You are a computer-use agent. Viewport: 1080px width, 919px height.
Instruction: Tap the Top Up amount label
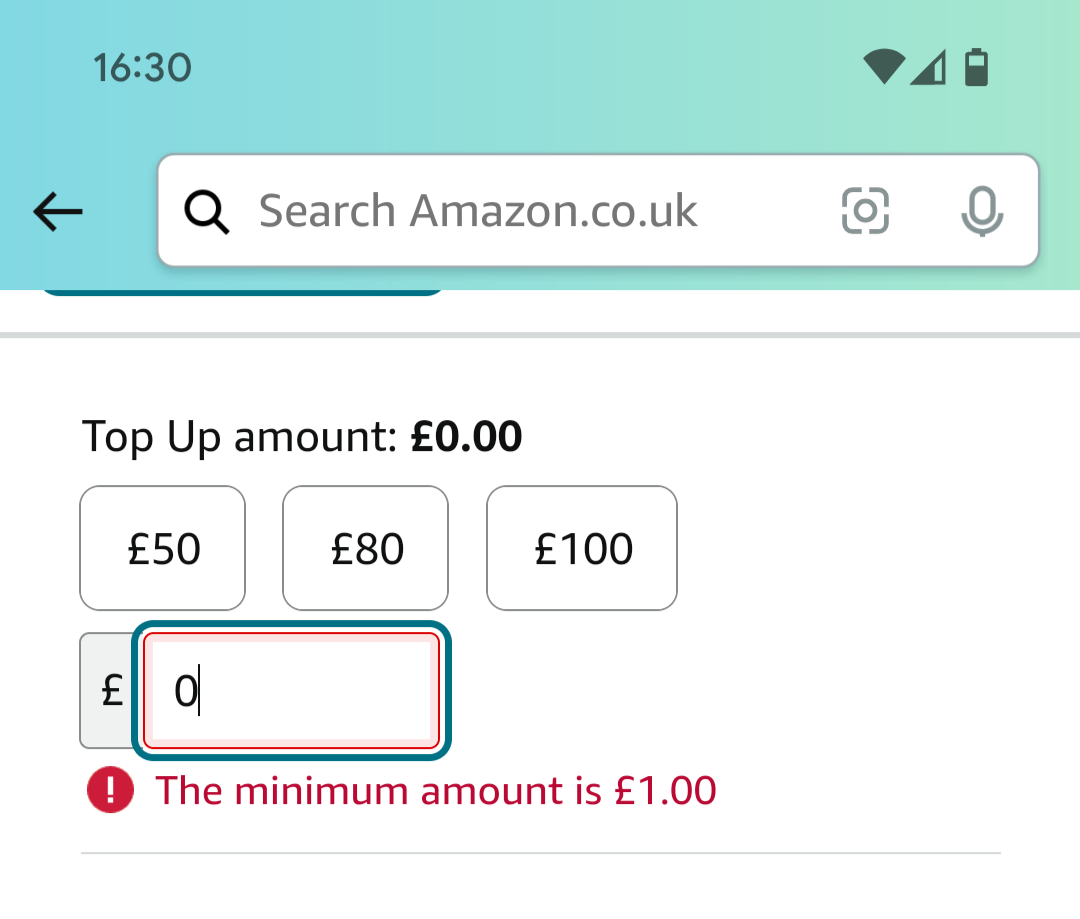pos(240,437)
